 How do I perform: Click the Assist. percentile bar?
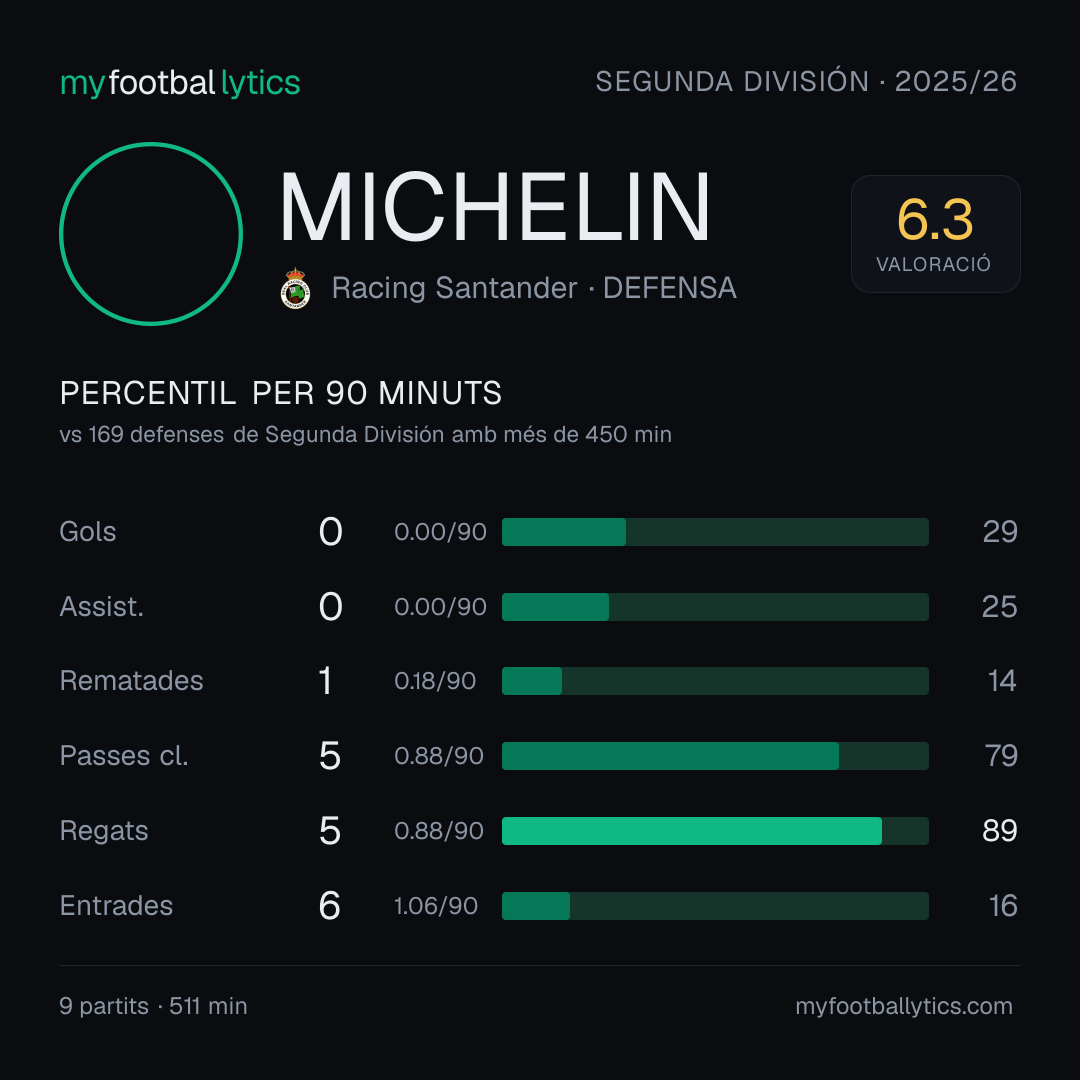[x=715, y=607]
